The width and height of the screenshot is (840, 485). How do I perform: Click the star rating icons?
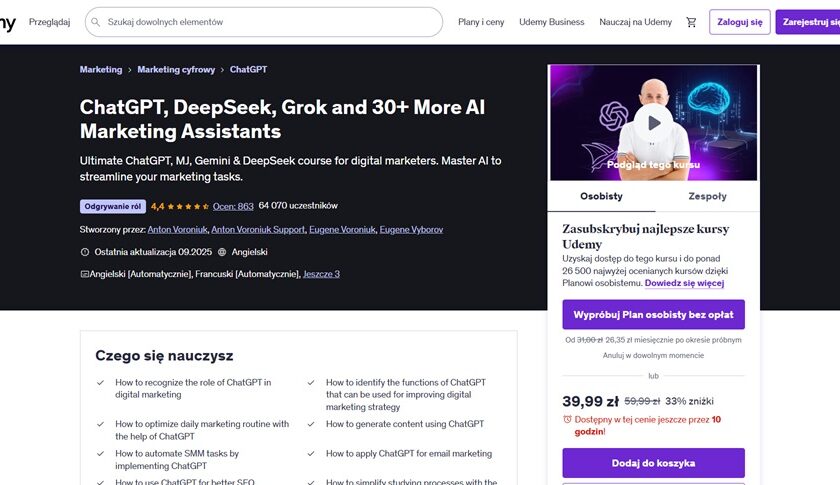tap(188, 206)
